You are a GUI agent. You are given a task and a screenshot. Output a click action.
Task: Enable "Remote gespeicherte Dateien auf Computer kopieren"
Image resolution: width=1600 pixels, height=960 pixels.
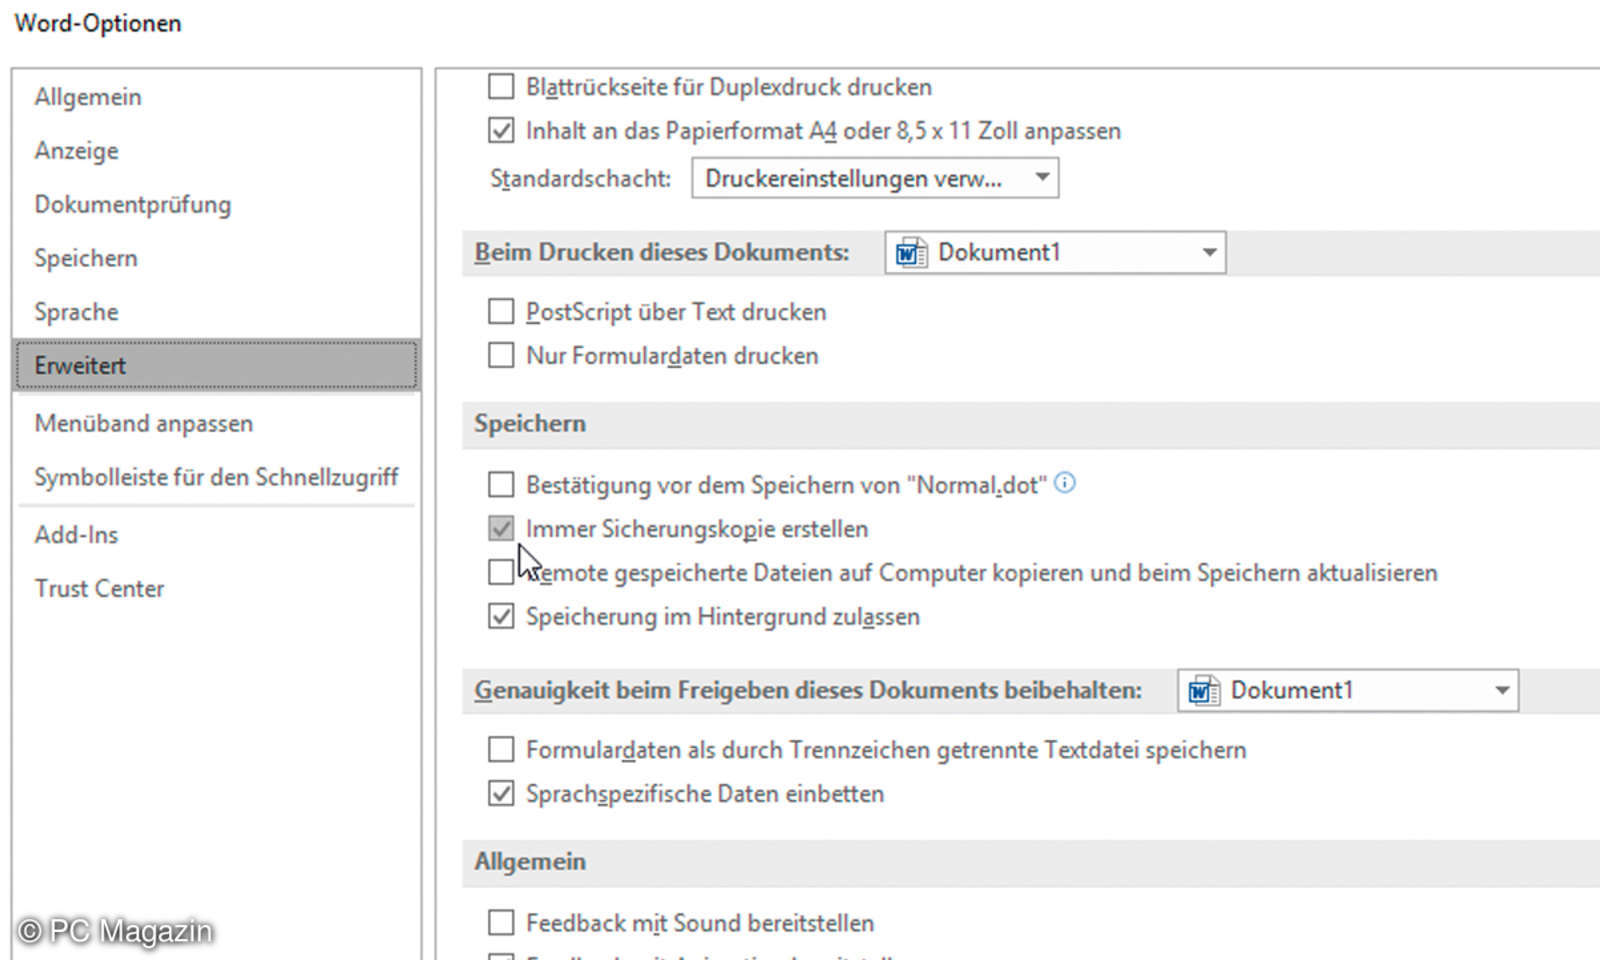501,571
